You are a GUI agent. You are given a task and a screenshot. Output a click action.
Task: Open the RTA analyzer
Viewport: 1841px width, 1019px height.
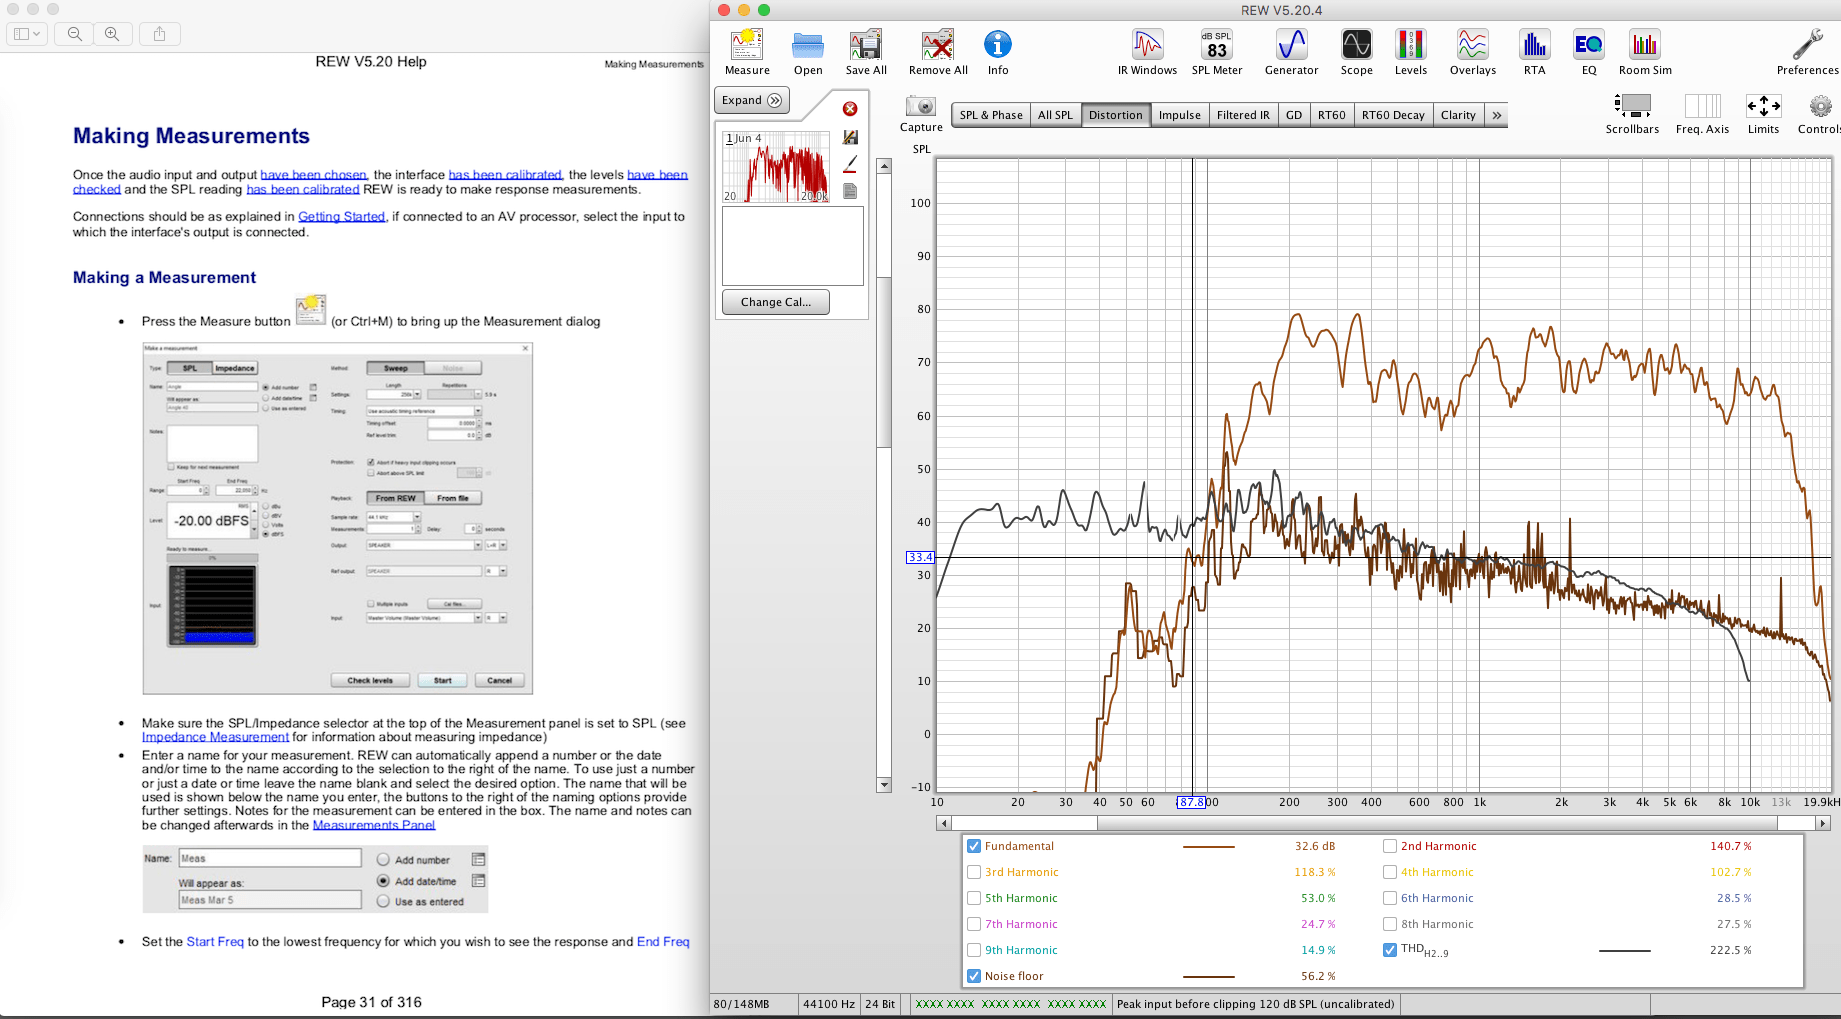point(1534,52)
